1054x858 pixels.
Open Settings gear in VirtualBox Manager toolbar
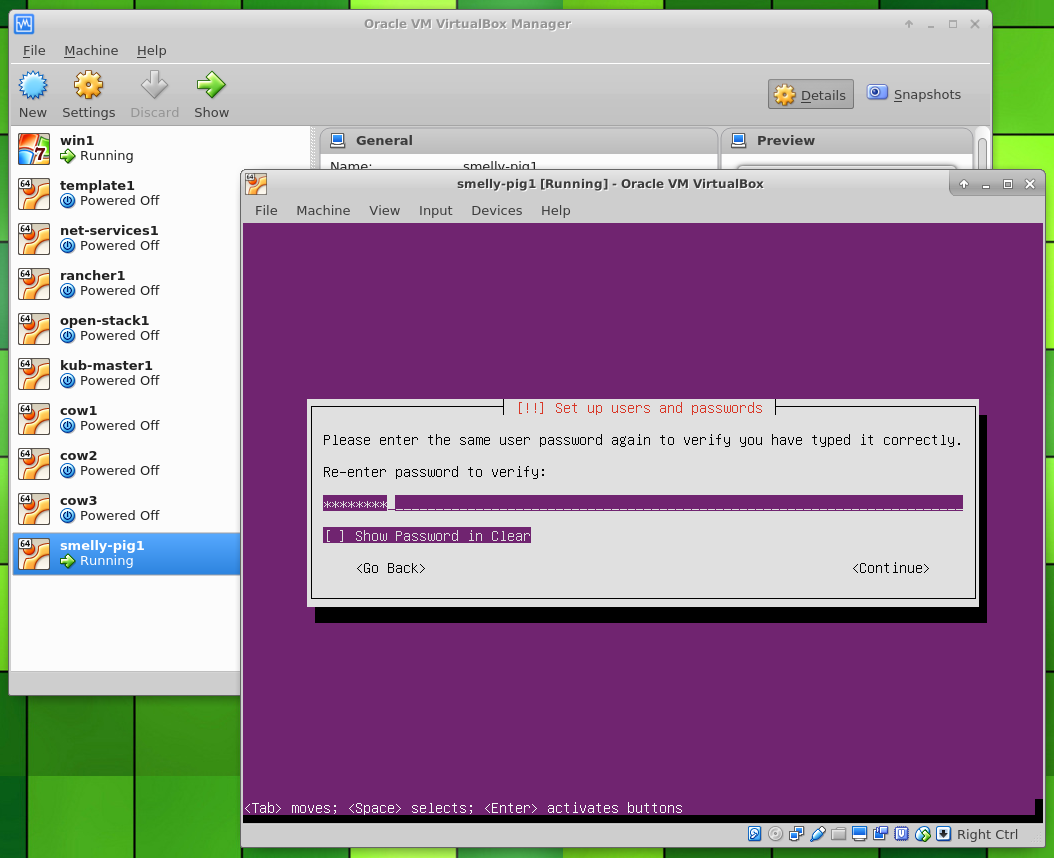point(88,85)
